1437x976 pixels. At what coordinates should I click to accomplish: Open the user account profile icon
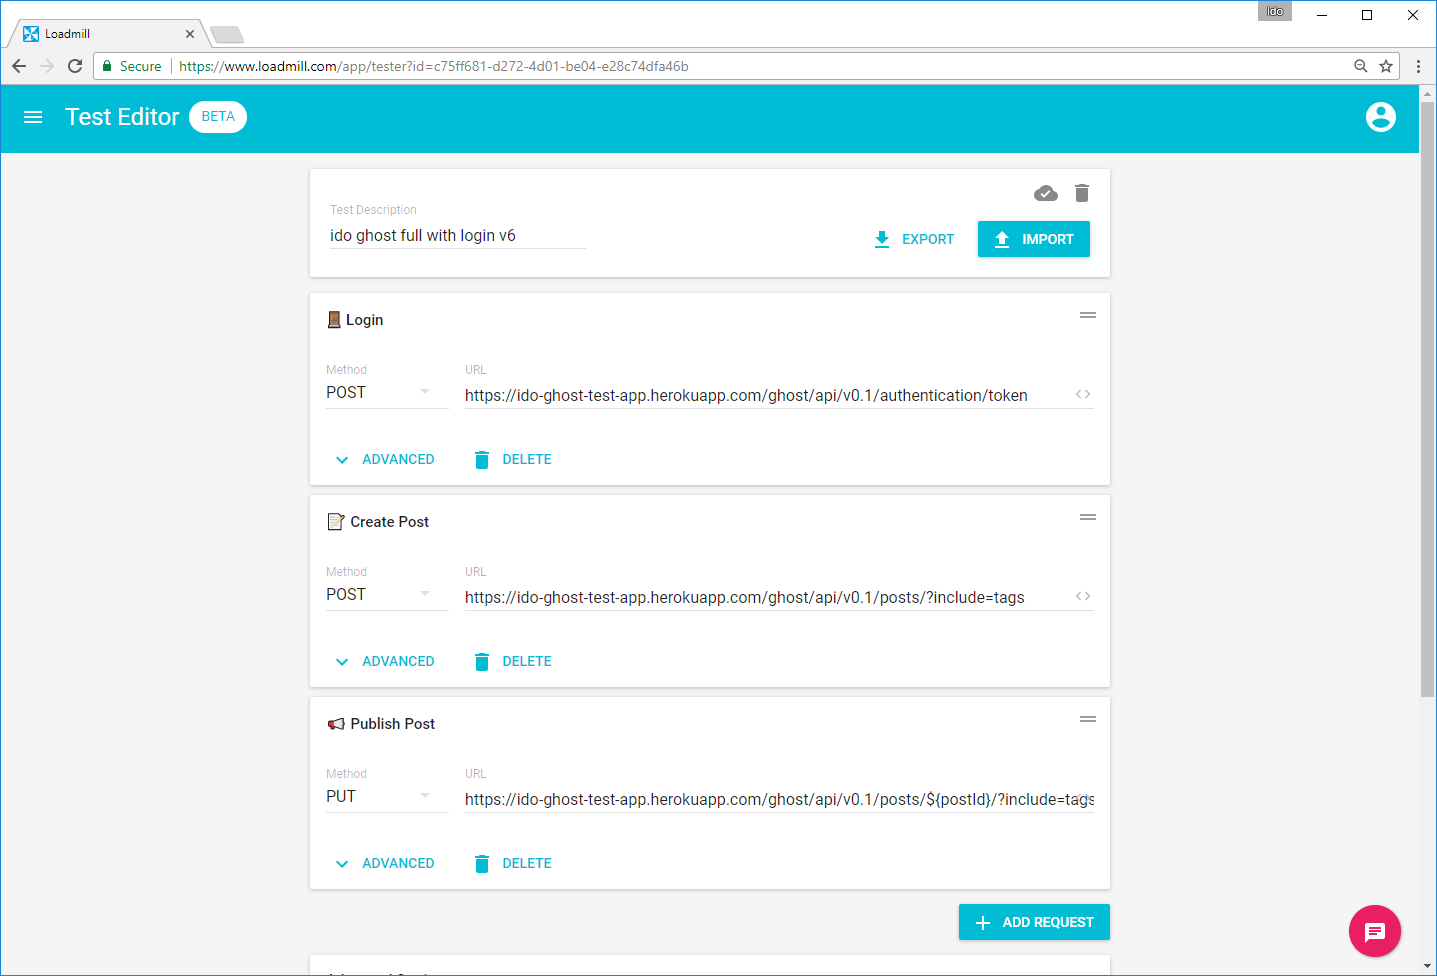click(x=1381, y=117)
